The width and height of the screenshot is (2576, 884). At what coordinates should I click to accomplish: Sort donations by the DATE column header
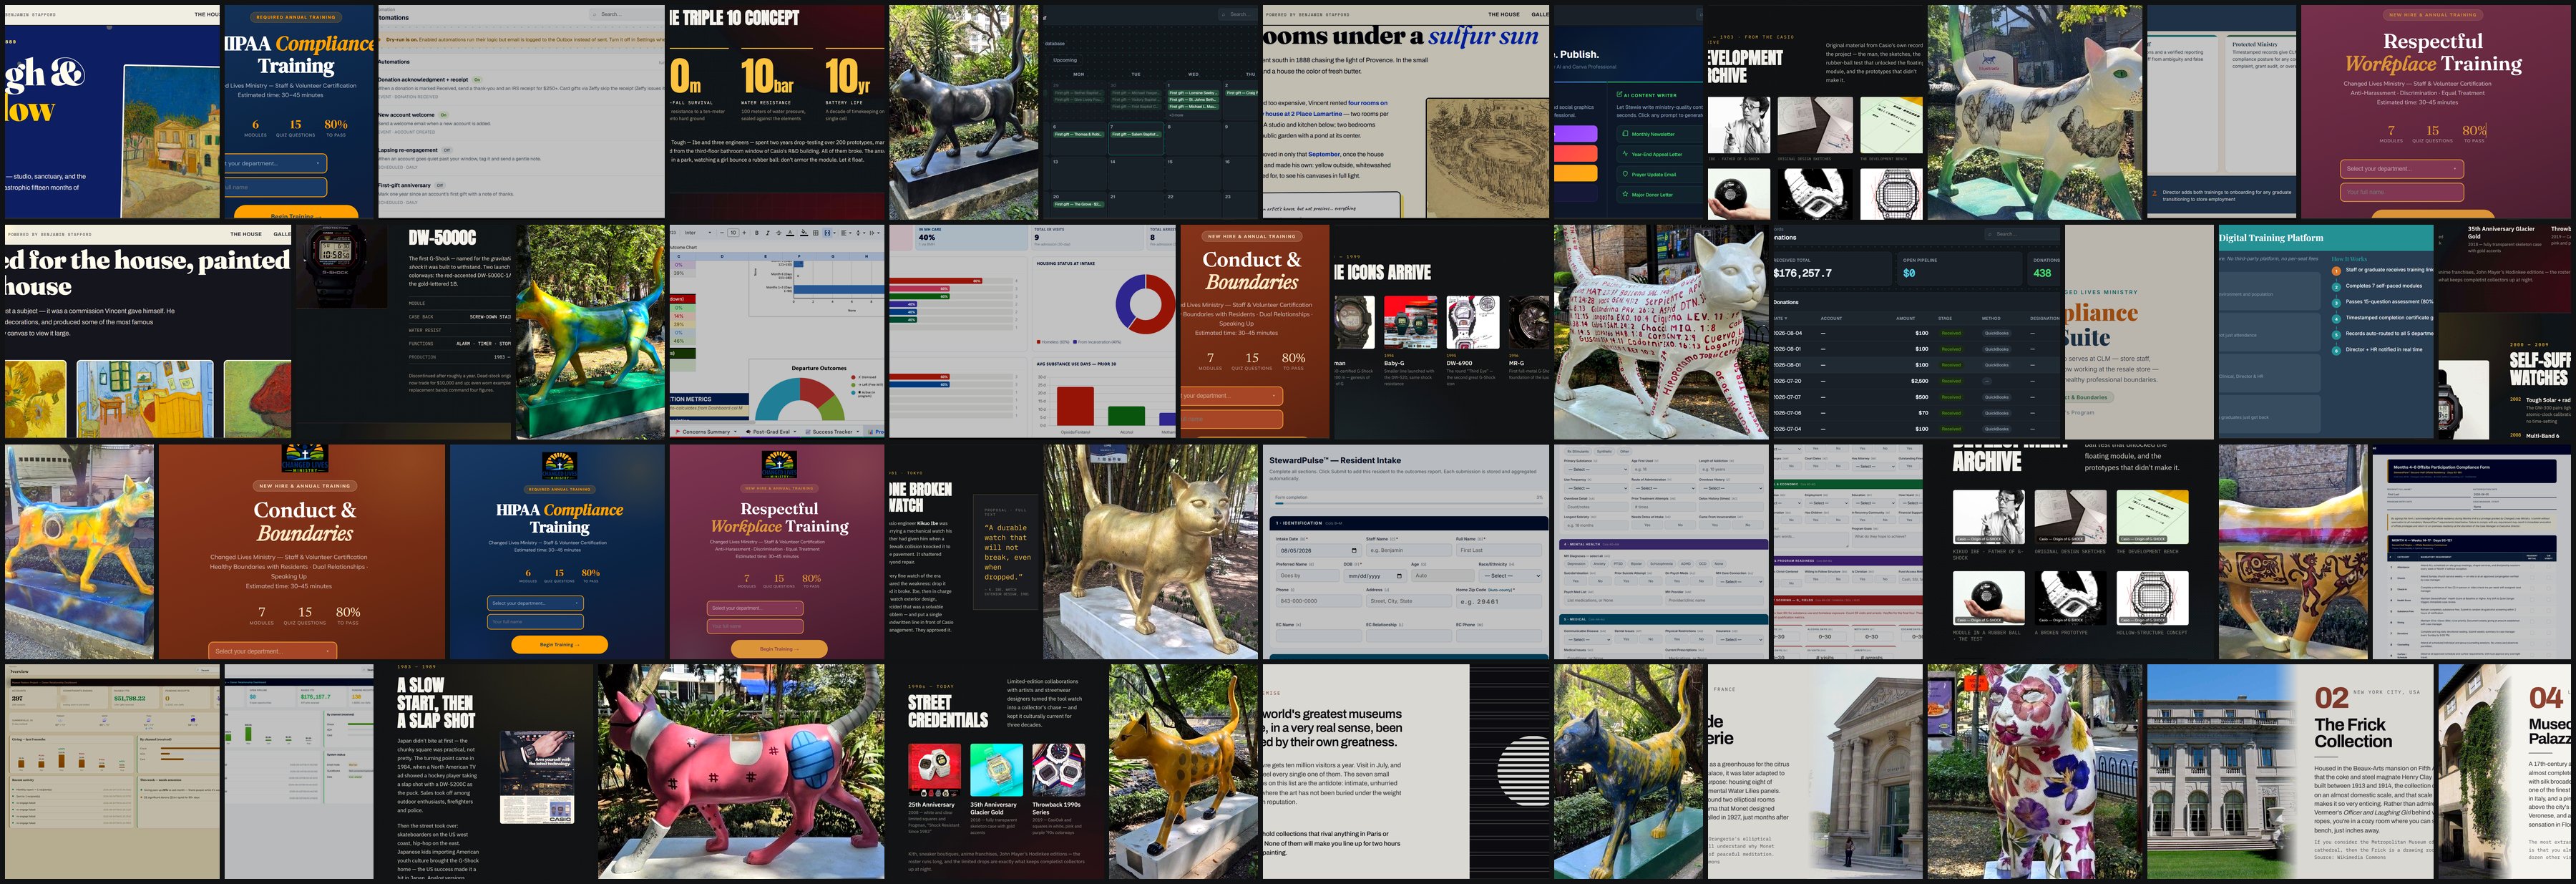pos(1781,319)
